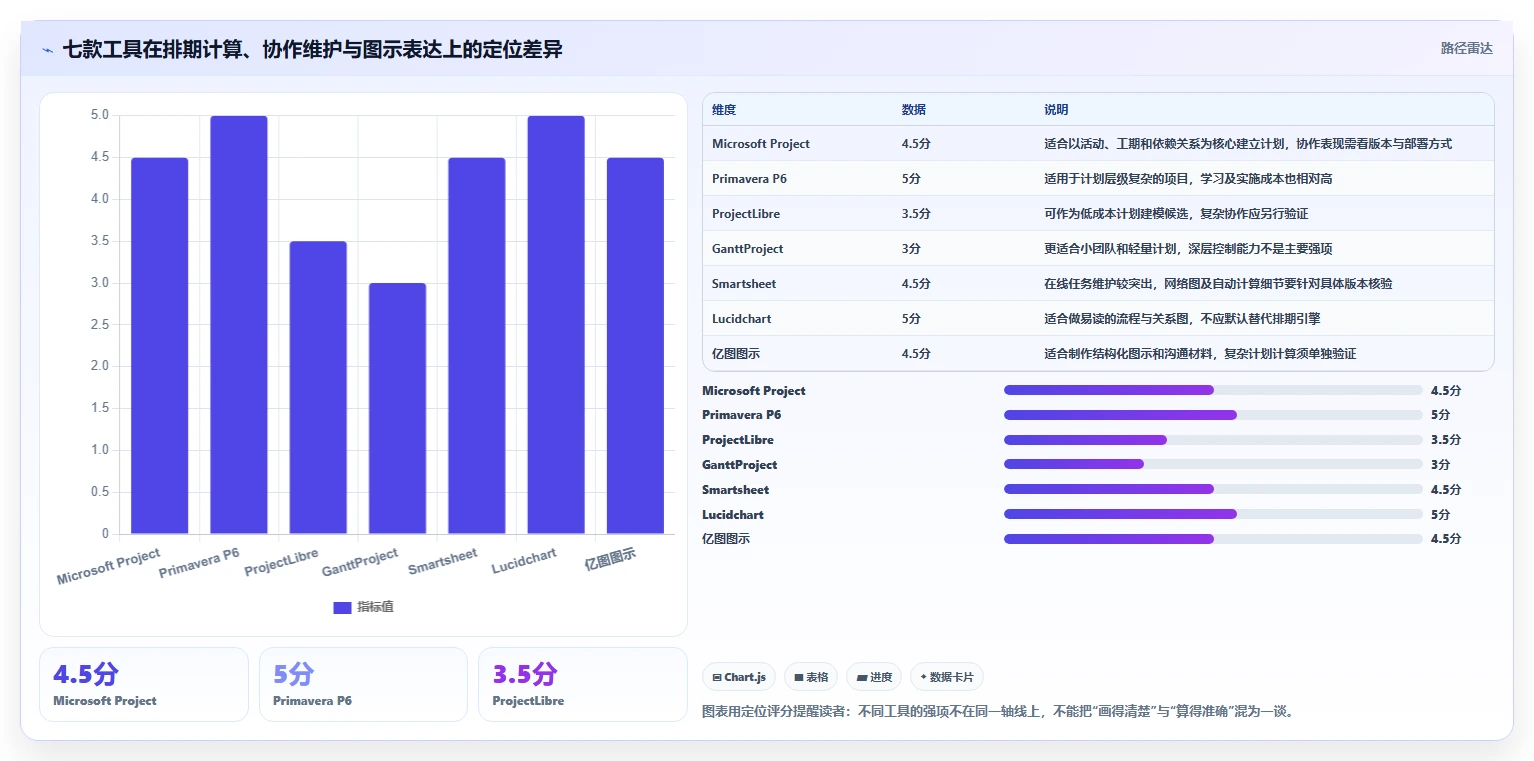Open the 5分 Primavera P6 card
The height and width of the screenshot is (761, 1534).
coord(363,684)
